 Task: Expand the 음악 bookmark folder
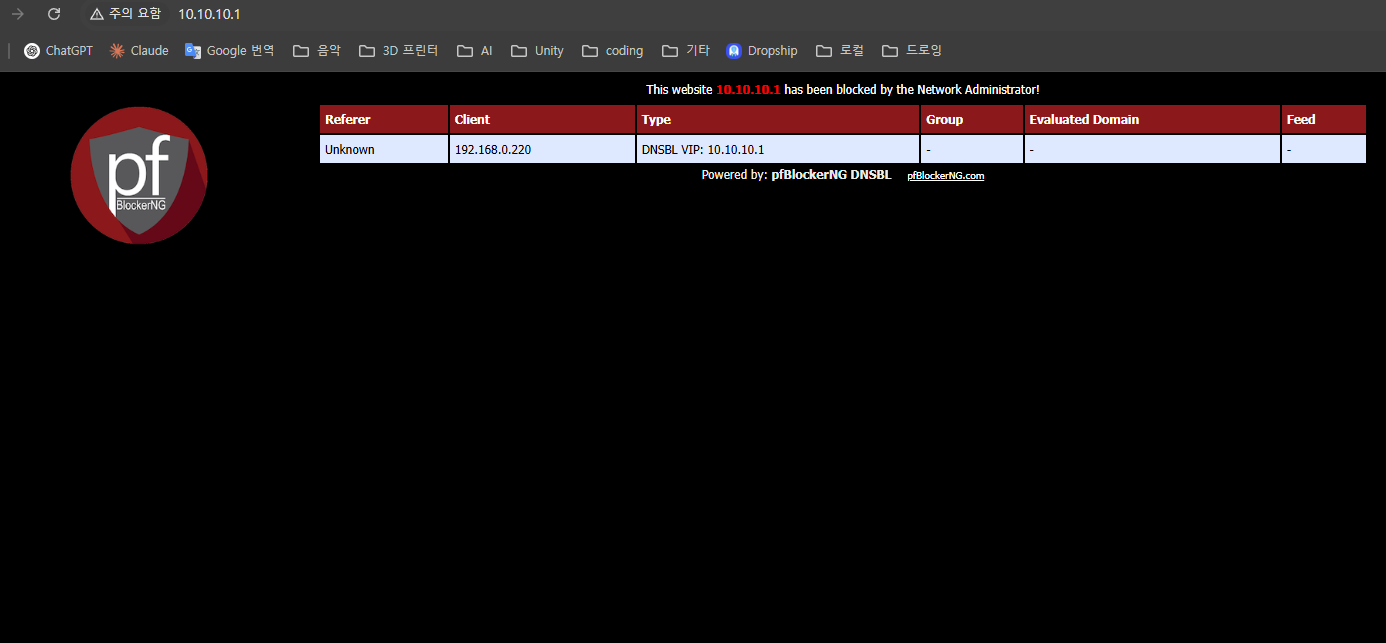click(x=317, y=51)
